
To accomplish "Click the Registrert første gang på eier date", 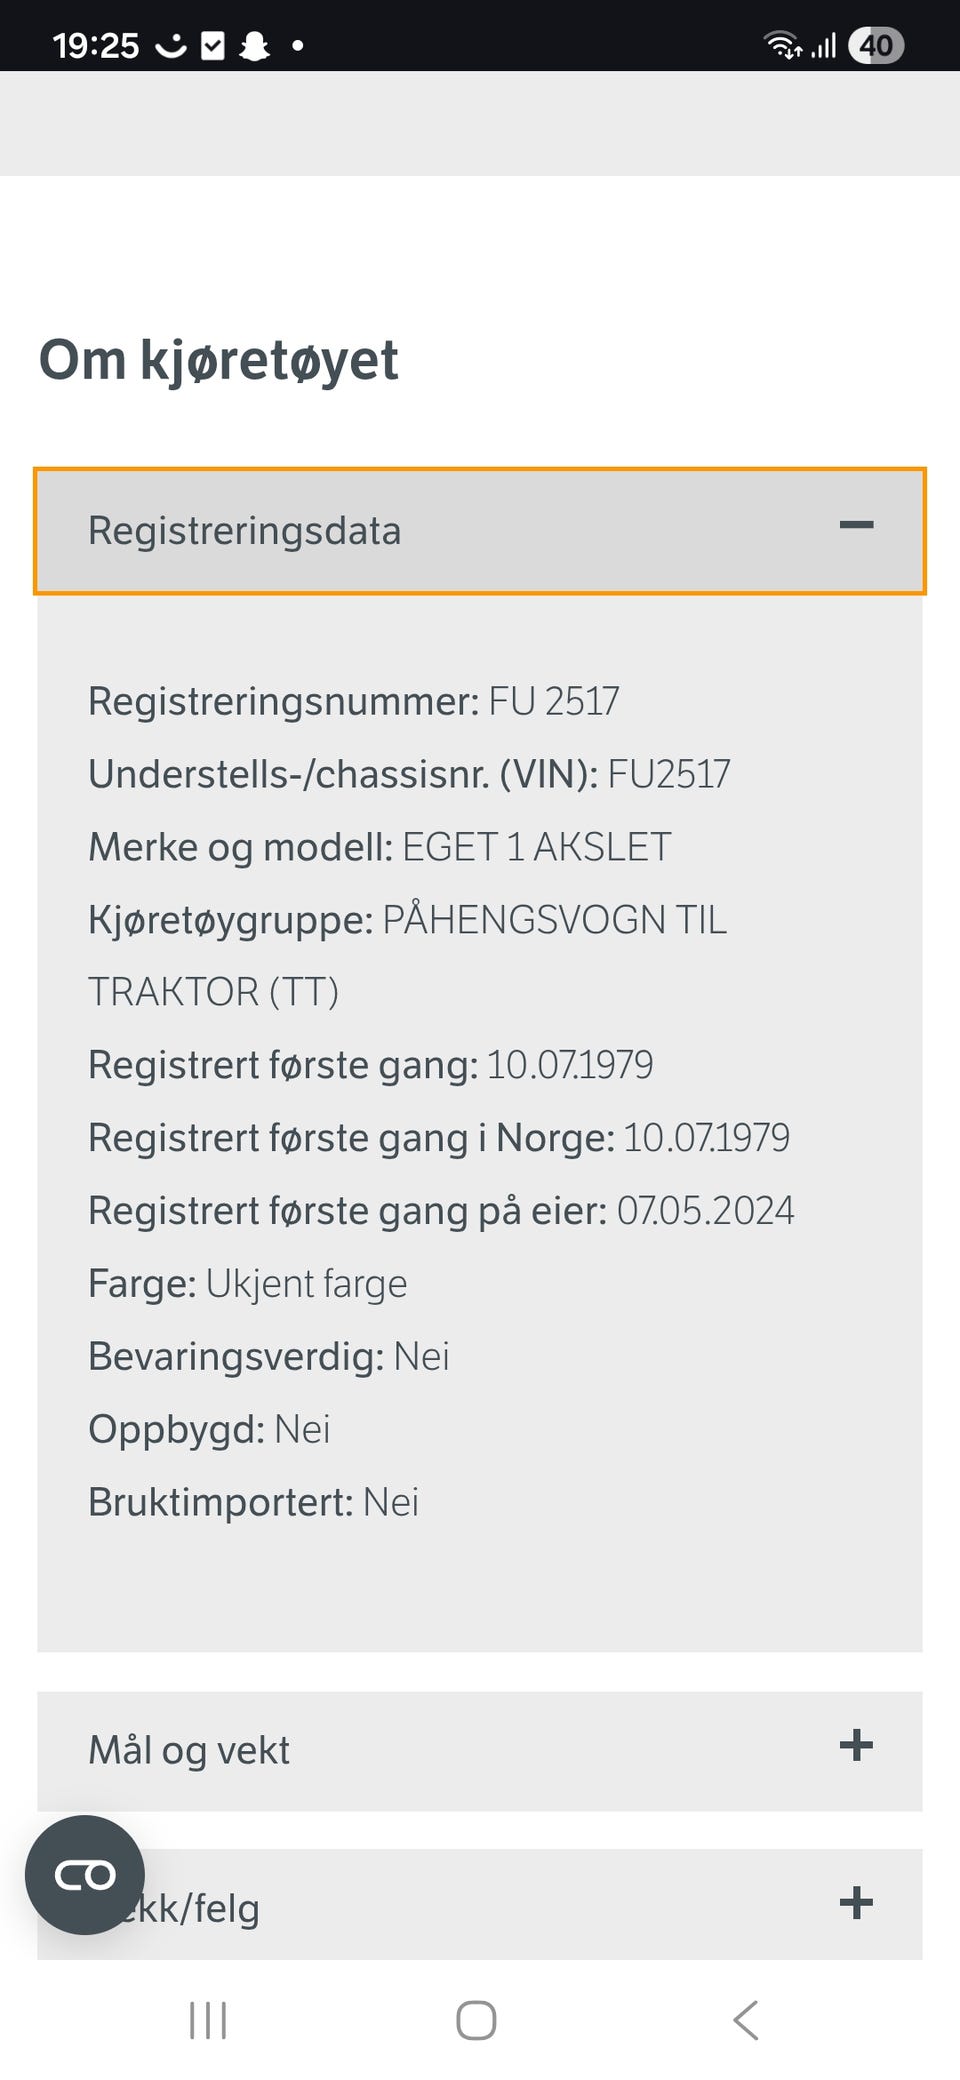I will click(x=706, y=1211).
